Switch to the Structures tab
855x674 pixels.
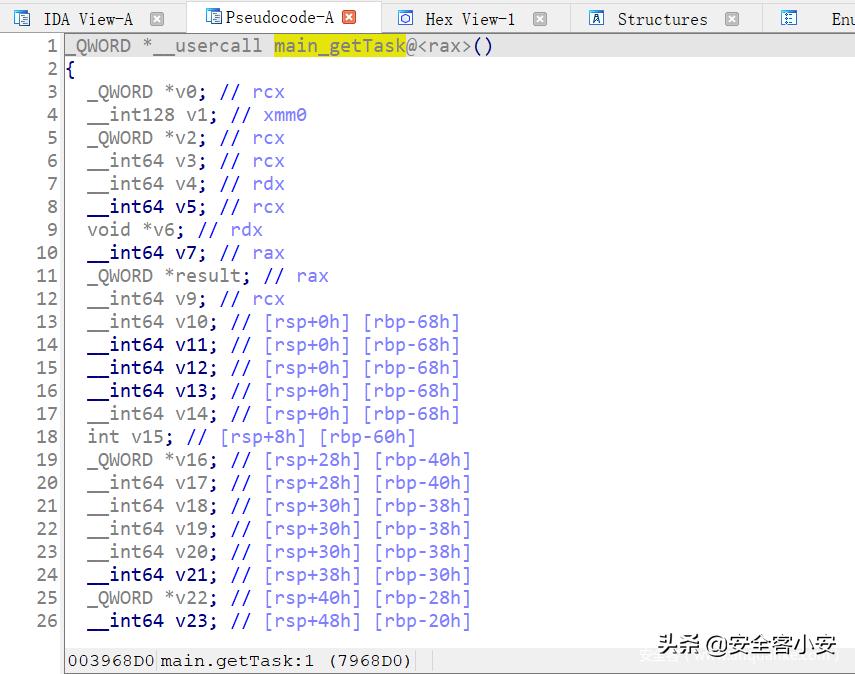tap(662, 19)
